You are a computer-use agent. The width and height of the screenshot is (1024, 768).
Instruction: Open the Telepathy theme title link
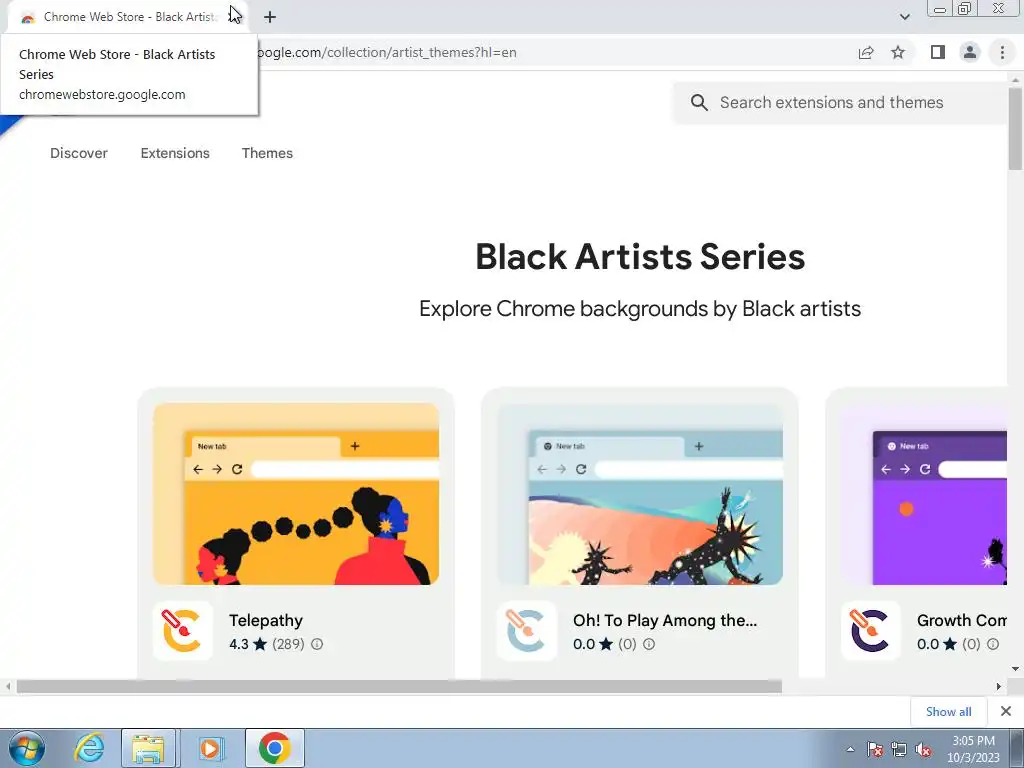point(266,620)
